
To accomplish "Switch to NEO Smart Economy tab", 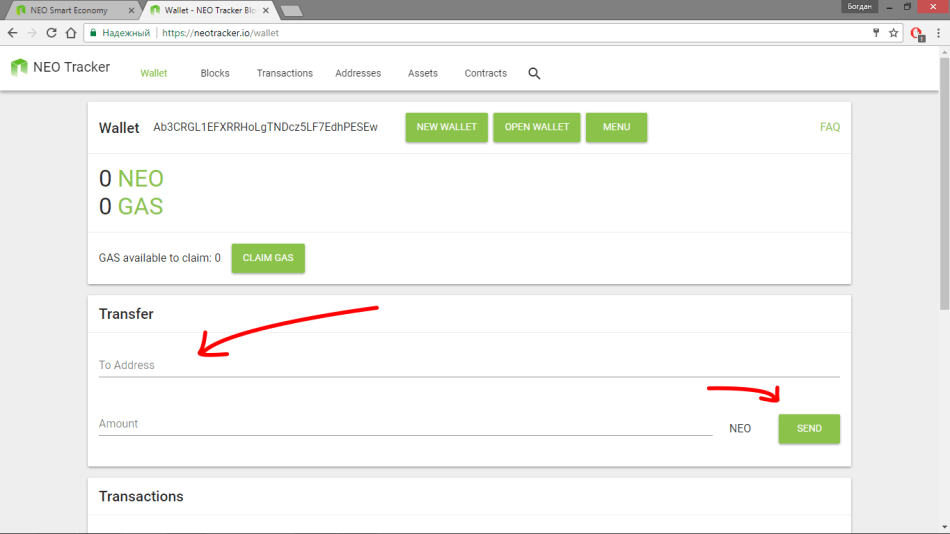I will 68,10.
